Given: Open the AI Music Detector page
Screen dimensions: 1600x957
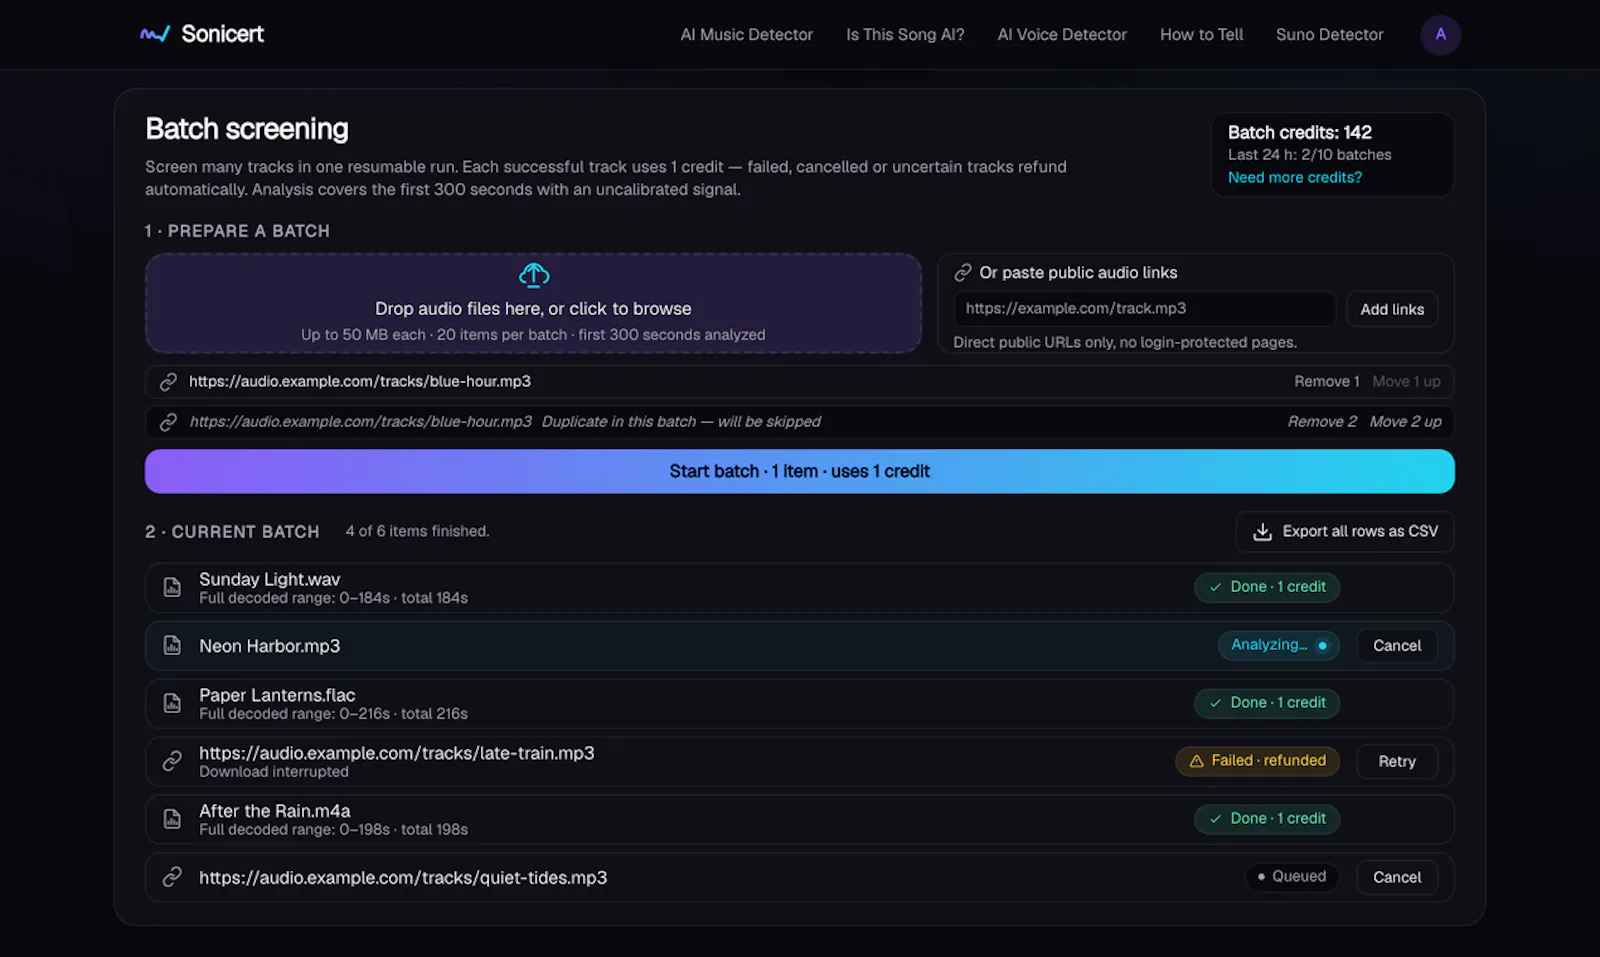Looking at the screenshot, I should tap(747, 35).
